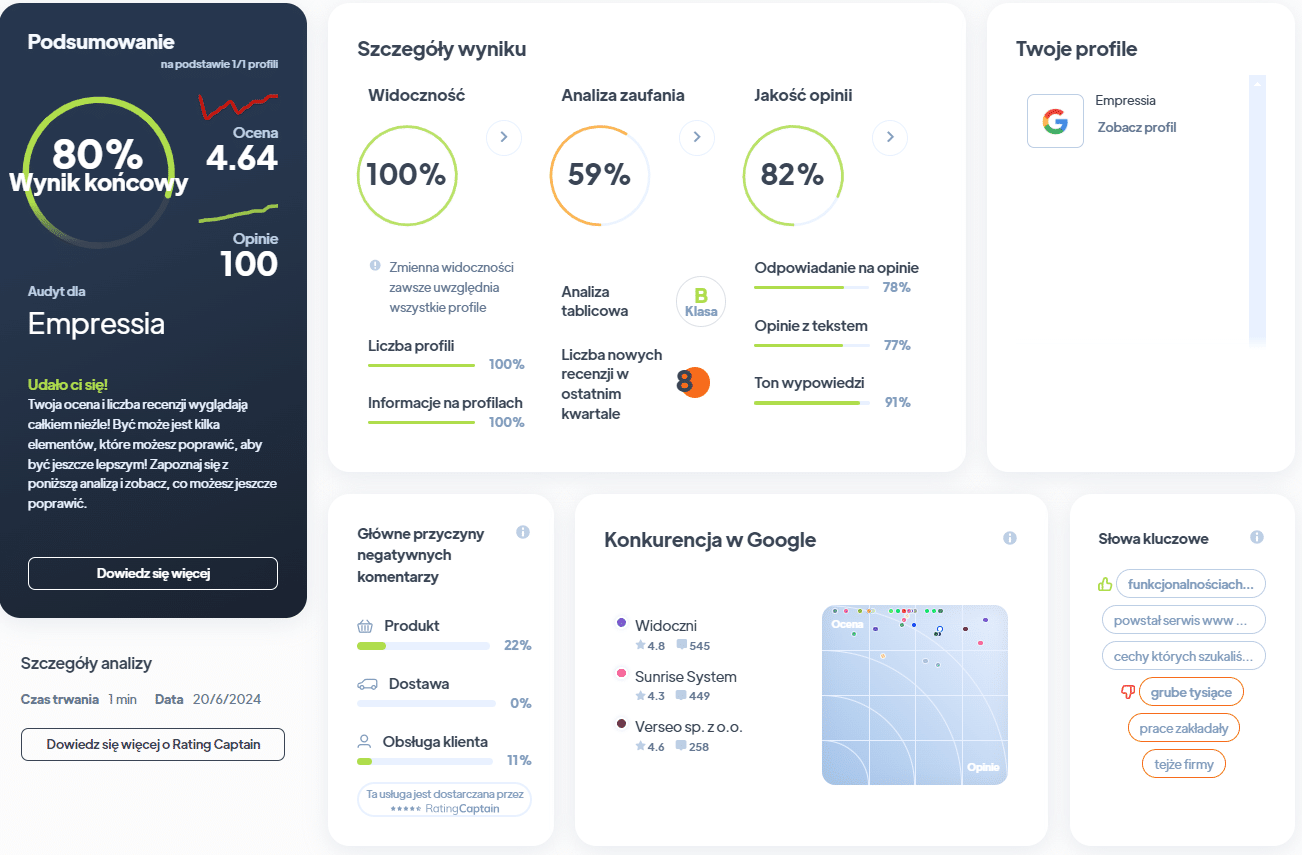Select the tejże firmy keyword tag
The height and width of the screenshot is (855, 1302).
click(x=1184, y=764)
